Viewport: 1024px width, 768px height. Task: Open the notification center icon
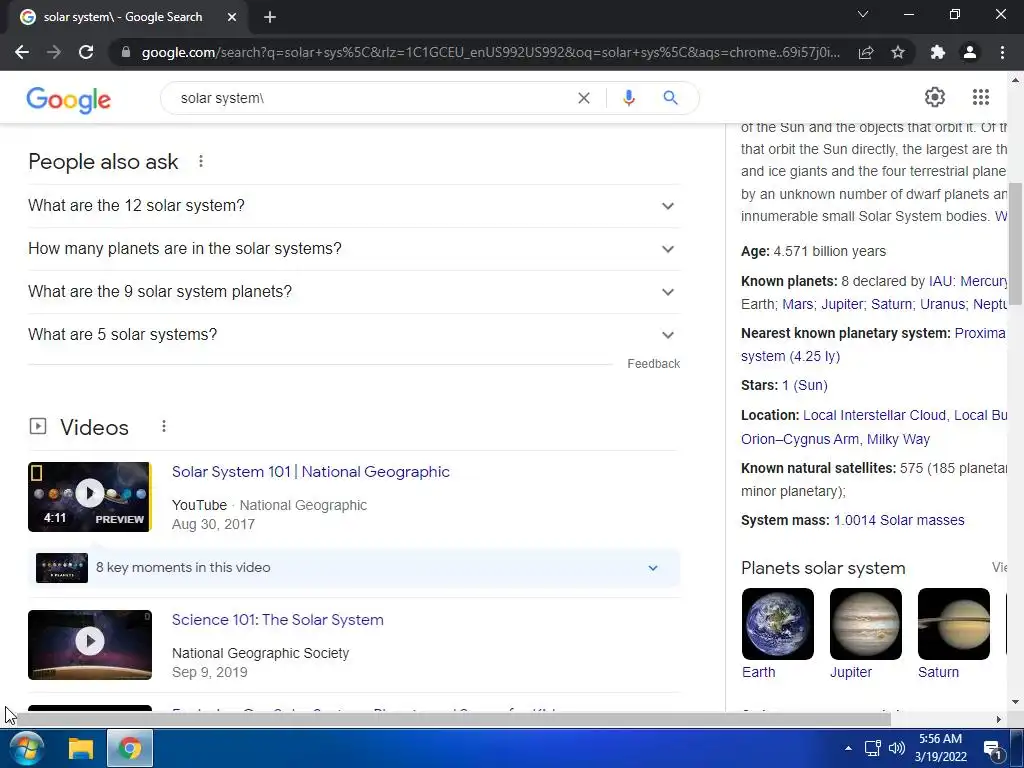[x=993, y=749]
